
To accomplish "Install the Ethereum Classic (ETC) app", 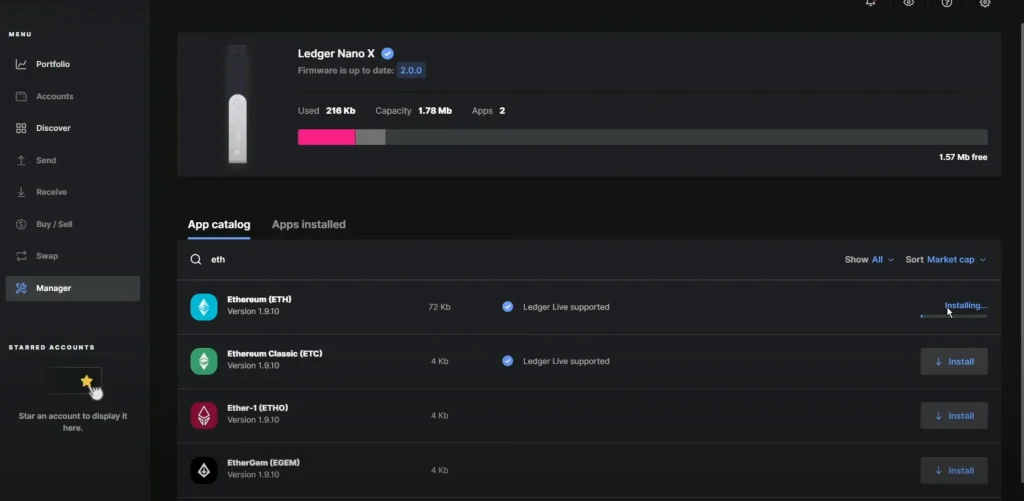I will click(953, 361).
